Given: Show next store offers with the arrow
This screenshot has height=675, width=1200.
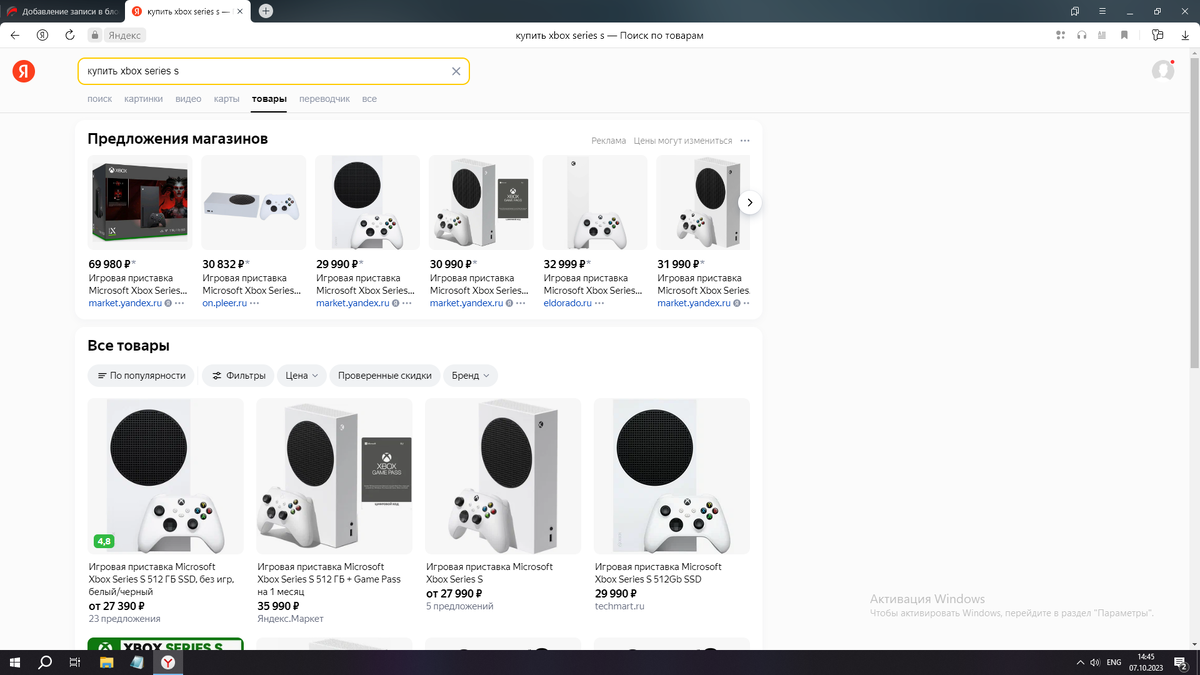Looking at the screenshot, I should click(x=750, y=203).
